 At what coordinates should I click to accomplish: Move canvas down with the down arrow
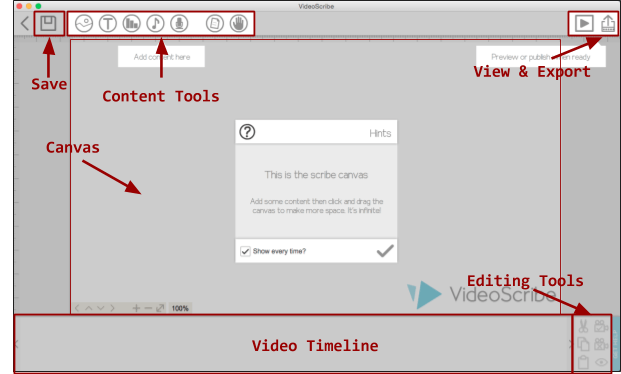(101, 308)
